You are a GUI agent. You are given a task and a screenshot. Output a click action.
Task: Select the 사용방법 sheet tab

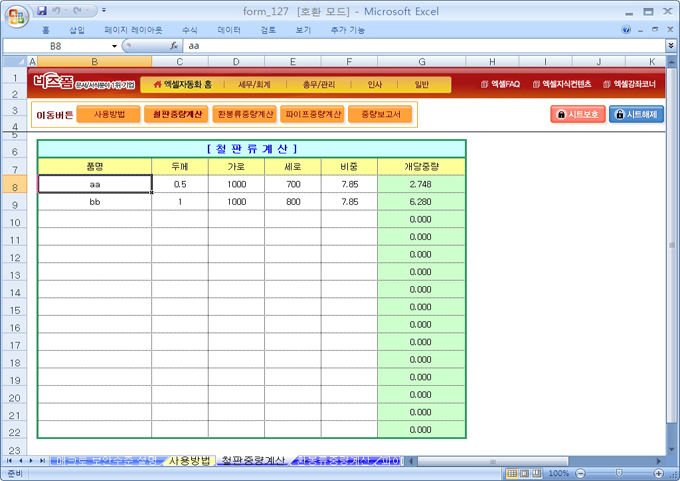click(189, 460)
